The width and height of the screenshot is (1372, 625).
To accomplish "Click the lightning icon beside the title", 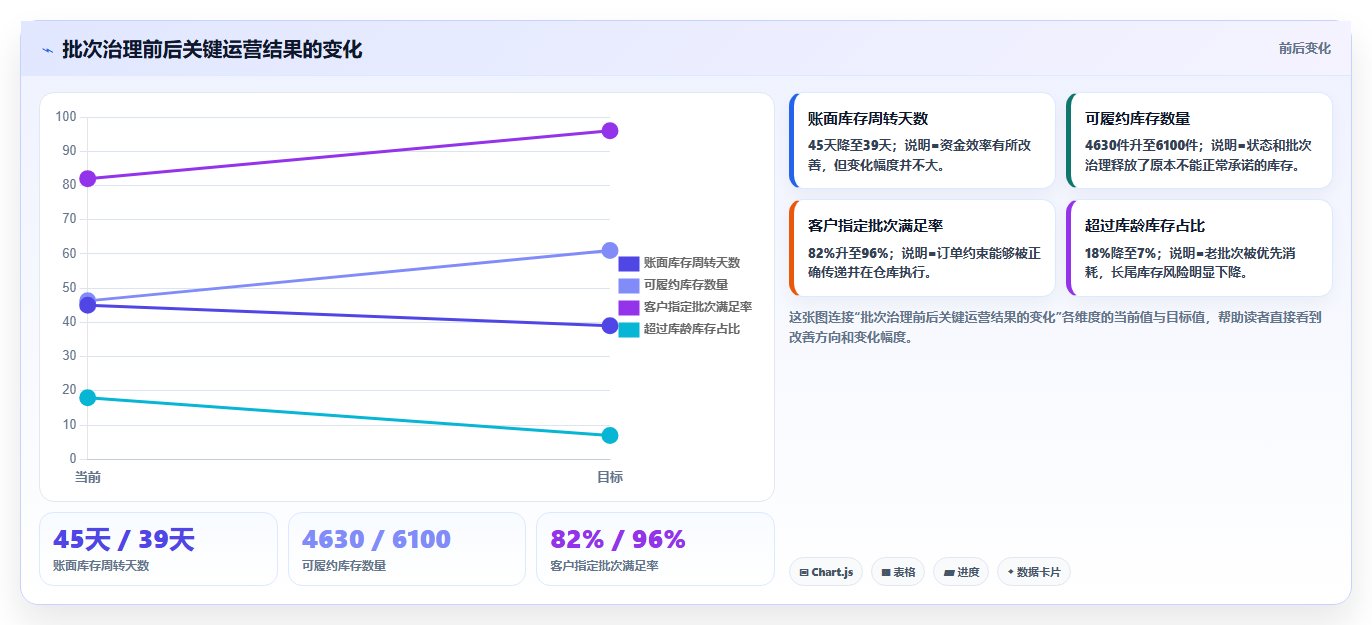I will pyautogui.click(x=48, y=50).
